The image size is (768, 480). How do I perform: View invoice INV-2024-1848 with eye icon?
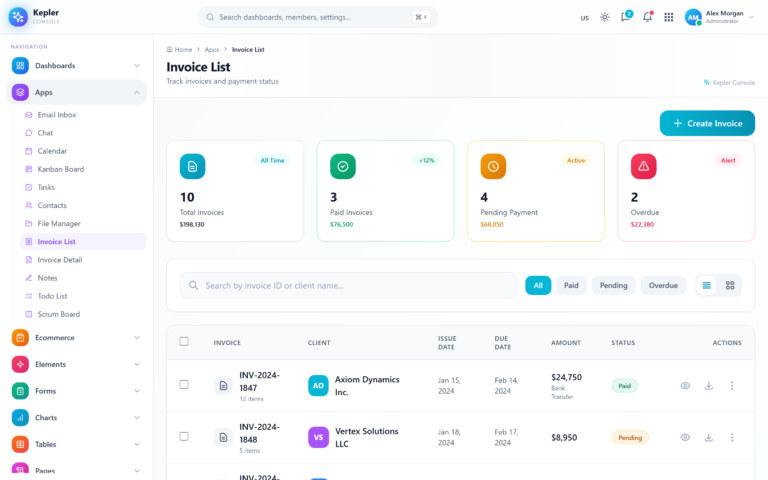click(685, 437)
